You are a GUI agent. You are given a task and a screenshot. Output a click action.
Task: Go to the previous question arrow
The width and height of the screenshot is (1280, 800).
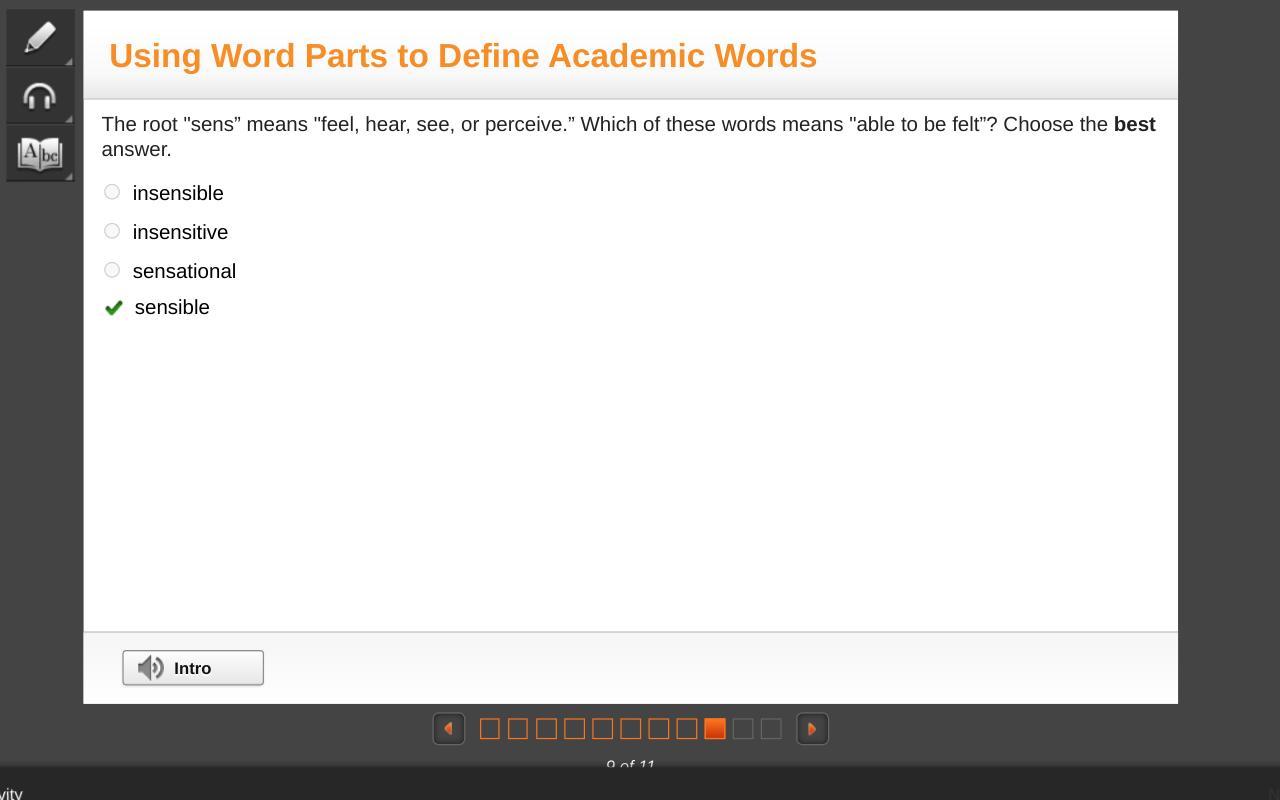pyautogui.click(x=448, y=729)
